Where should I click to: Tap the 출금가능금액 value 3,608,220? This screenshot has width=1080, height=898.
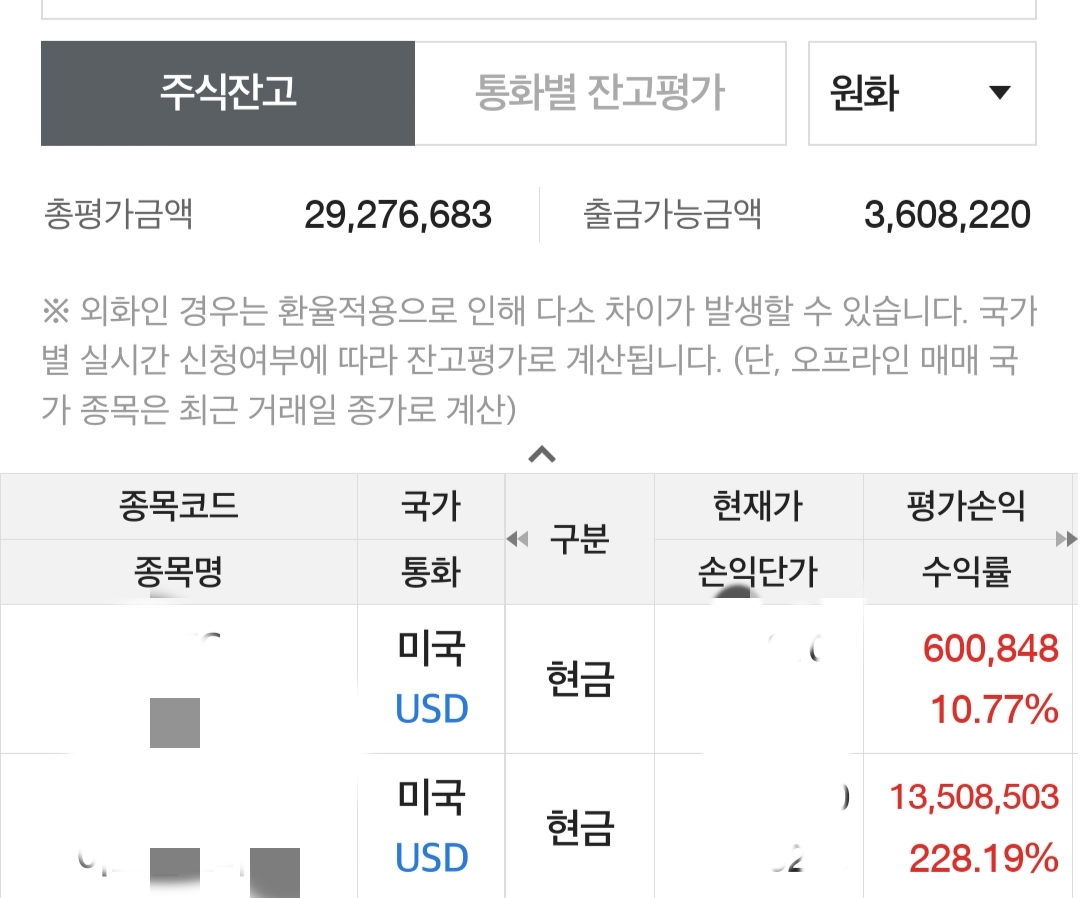(947, 215)
